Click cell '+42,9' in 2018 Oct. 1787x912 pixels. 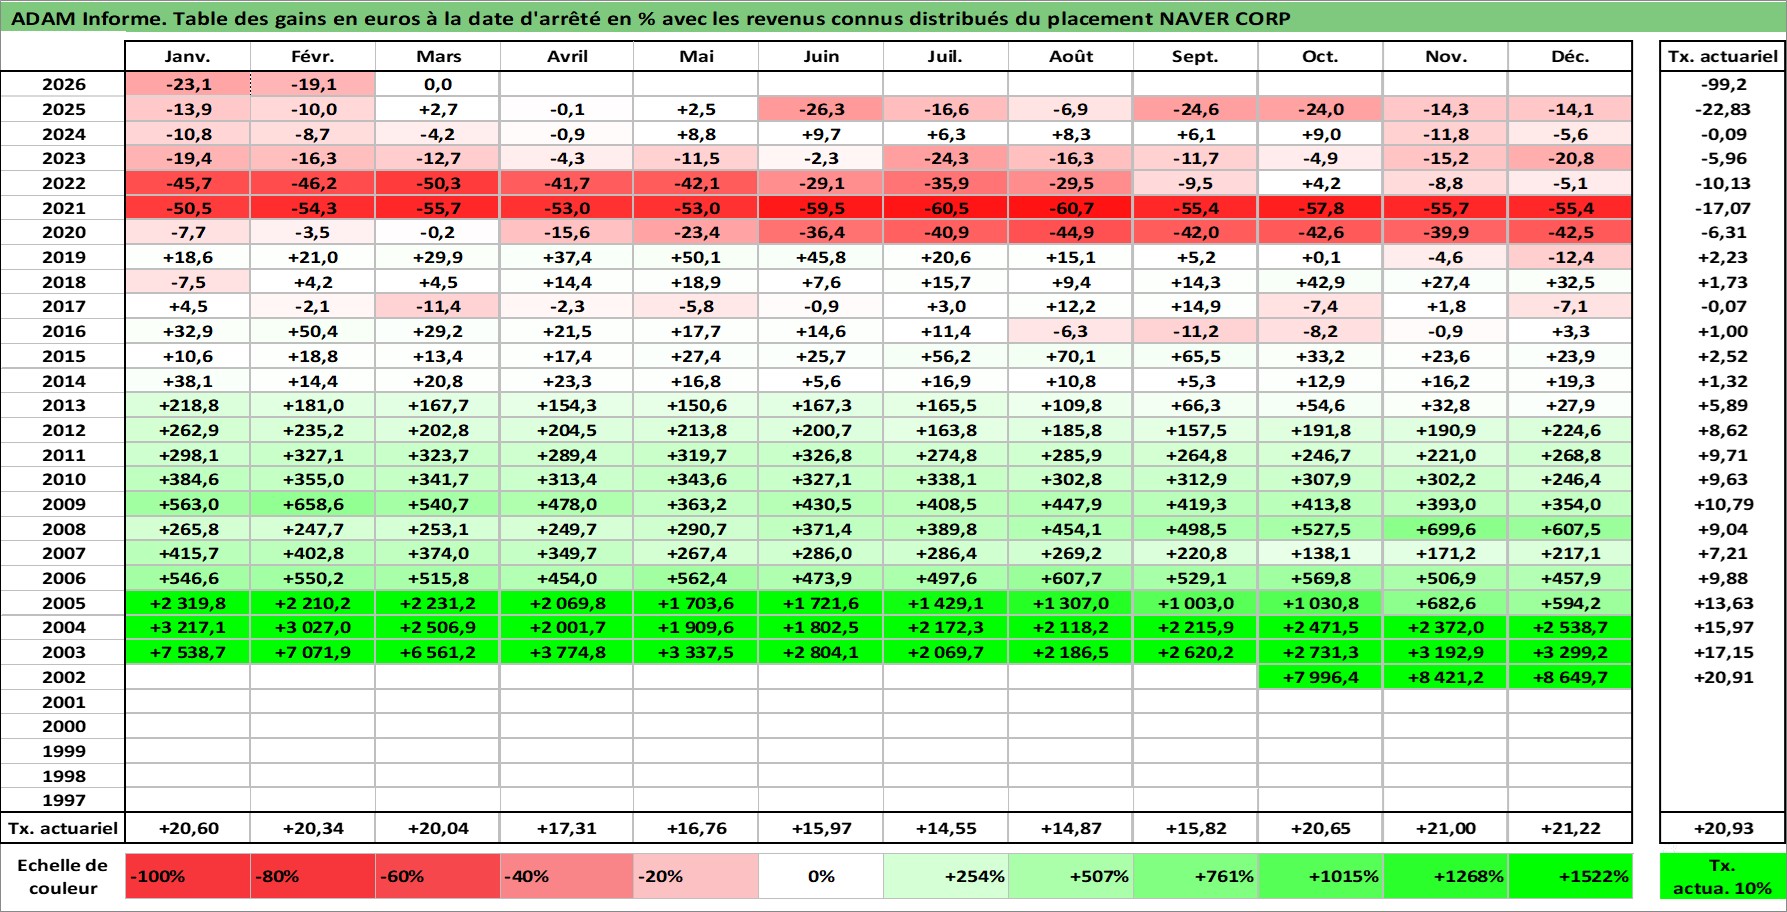pyautogui.click(x=1321, y=282)
